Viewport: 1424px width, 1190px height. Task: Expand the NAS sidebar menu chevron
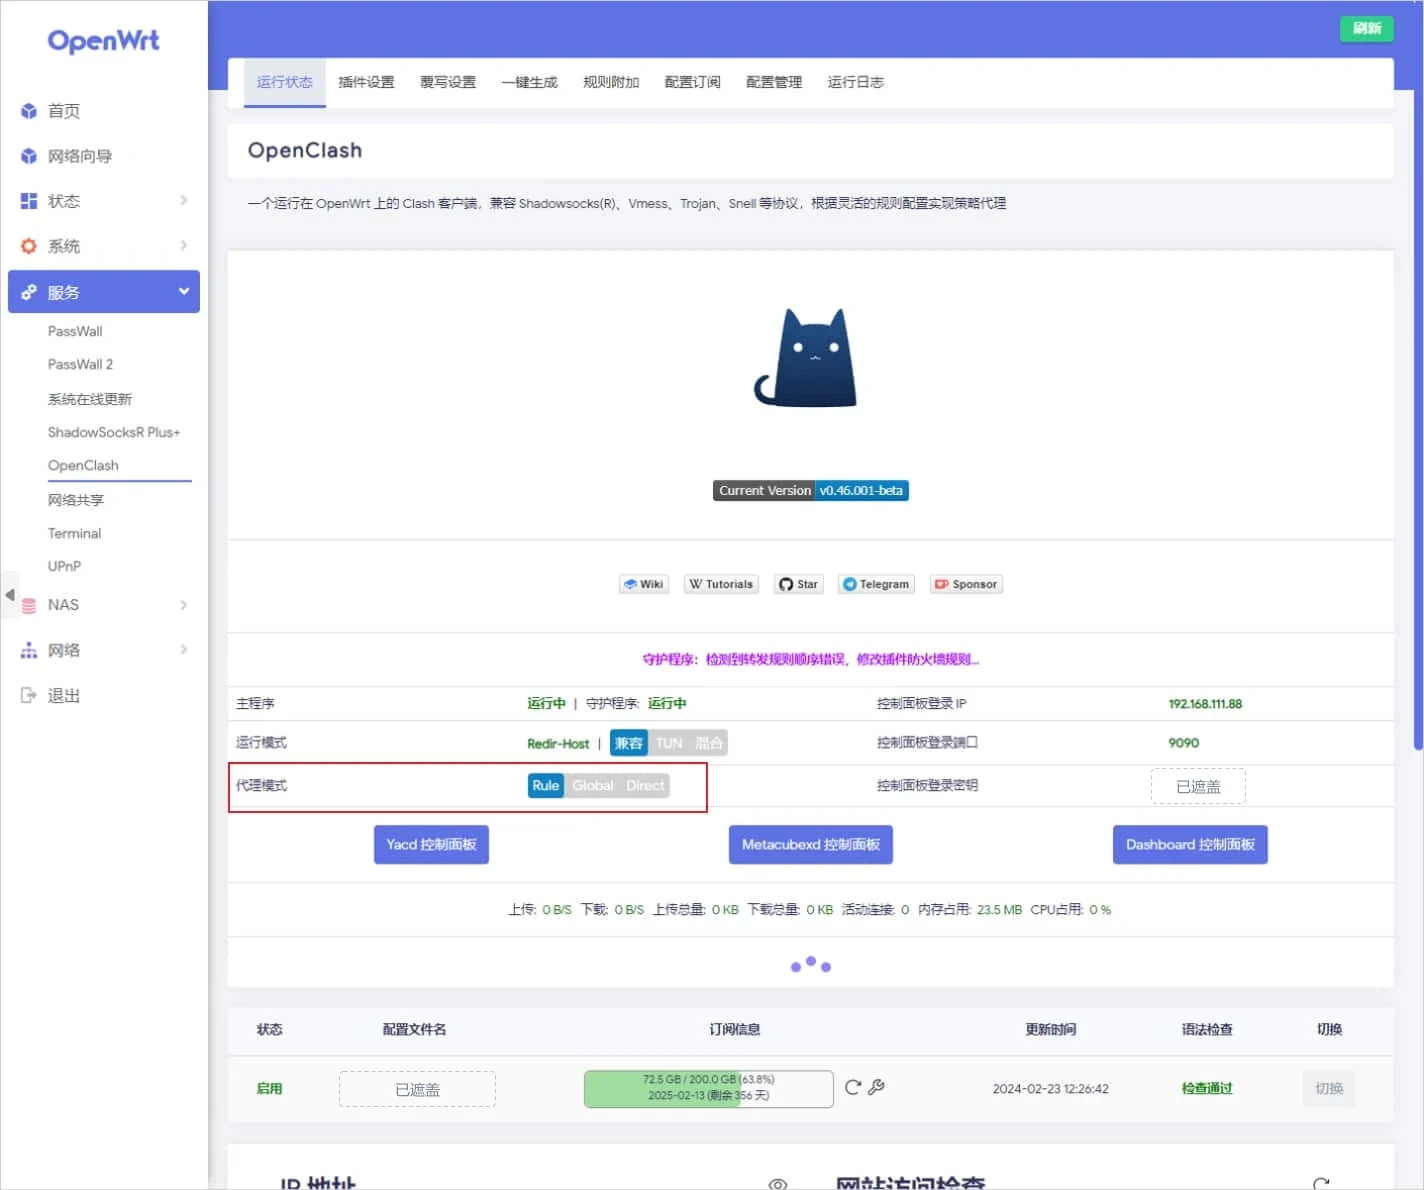[184, 605]
